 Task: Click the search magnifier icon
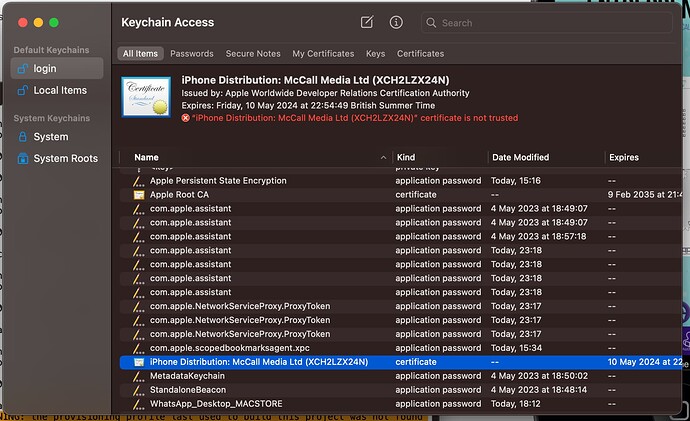click(x=431, y=23)
